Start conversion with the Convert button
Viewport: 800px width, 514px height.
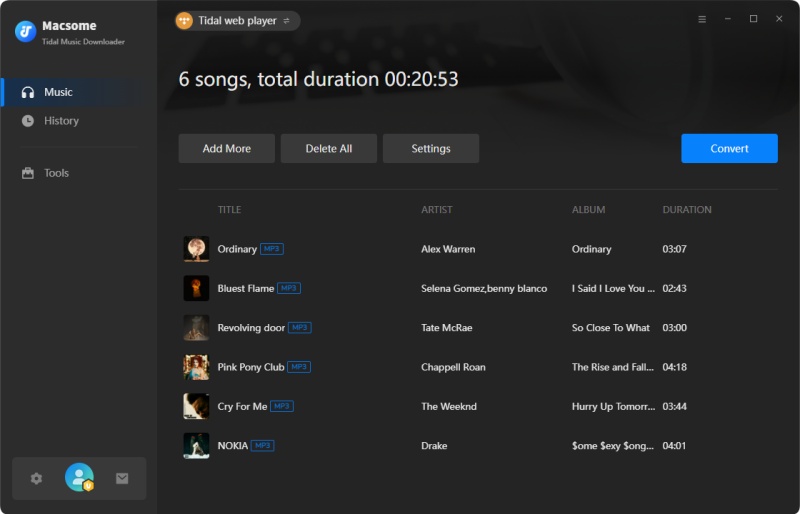(729, 149)
